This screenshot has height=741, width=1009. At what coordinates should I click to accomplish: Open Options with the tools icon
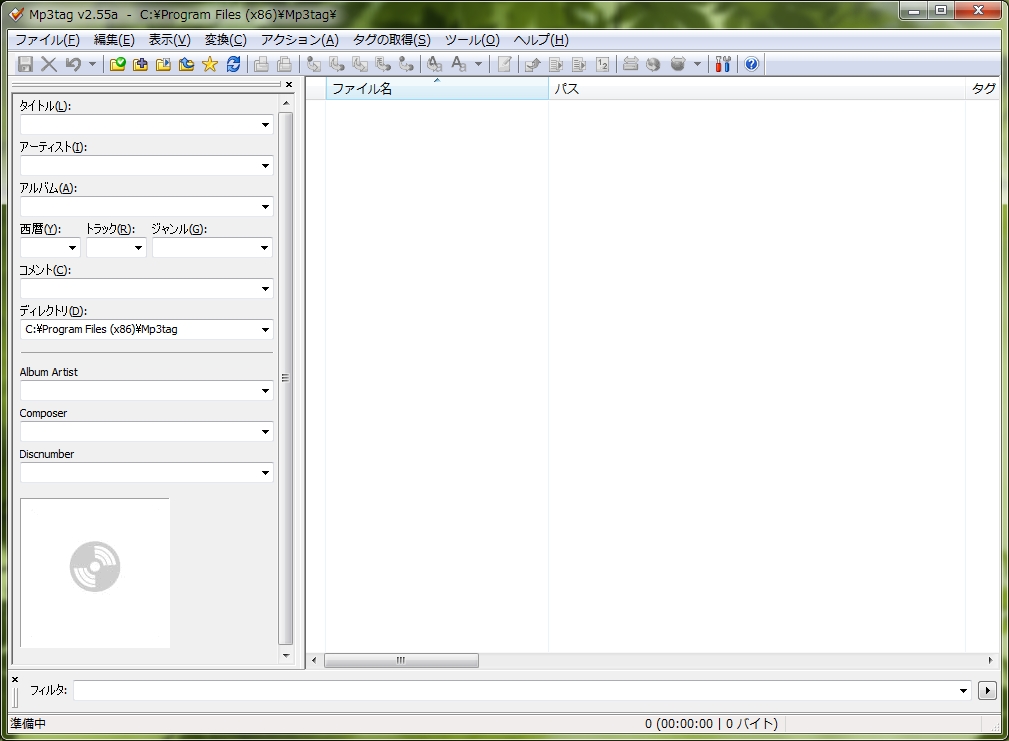[723, 64]
